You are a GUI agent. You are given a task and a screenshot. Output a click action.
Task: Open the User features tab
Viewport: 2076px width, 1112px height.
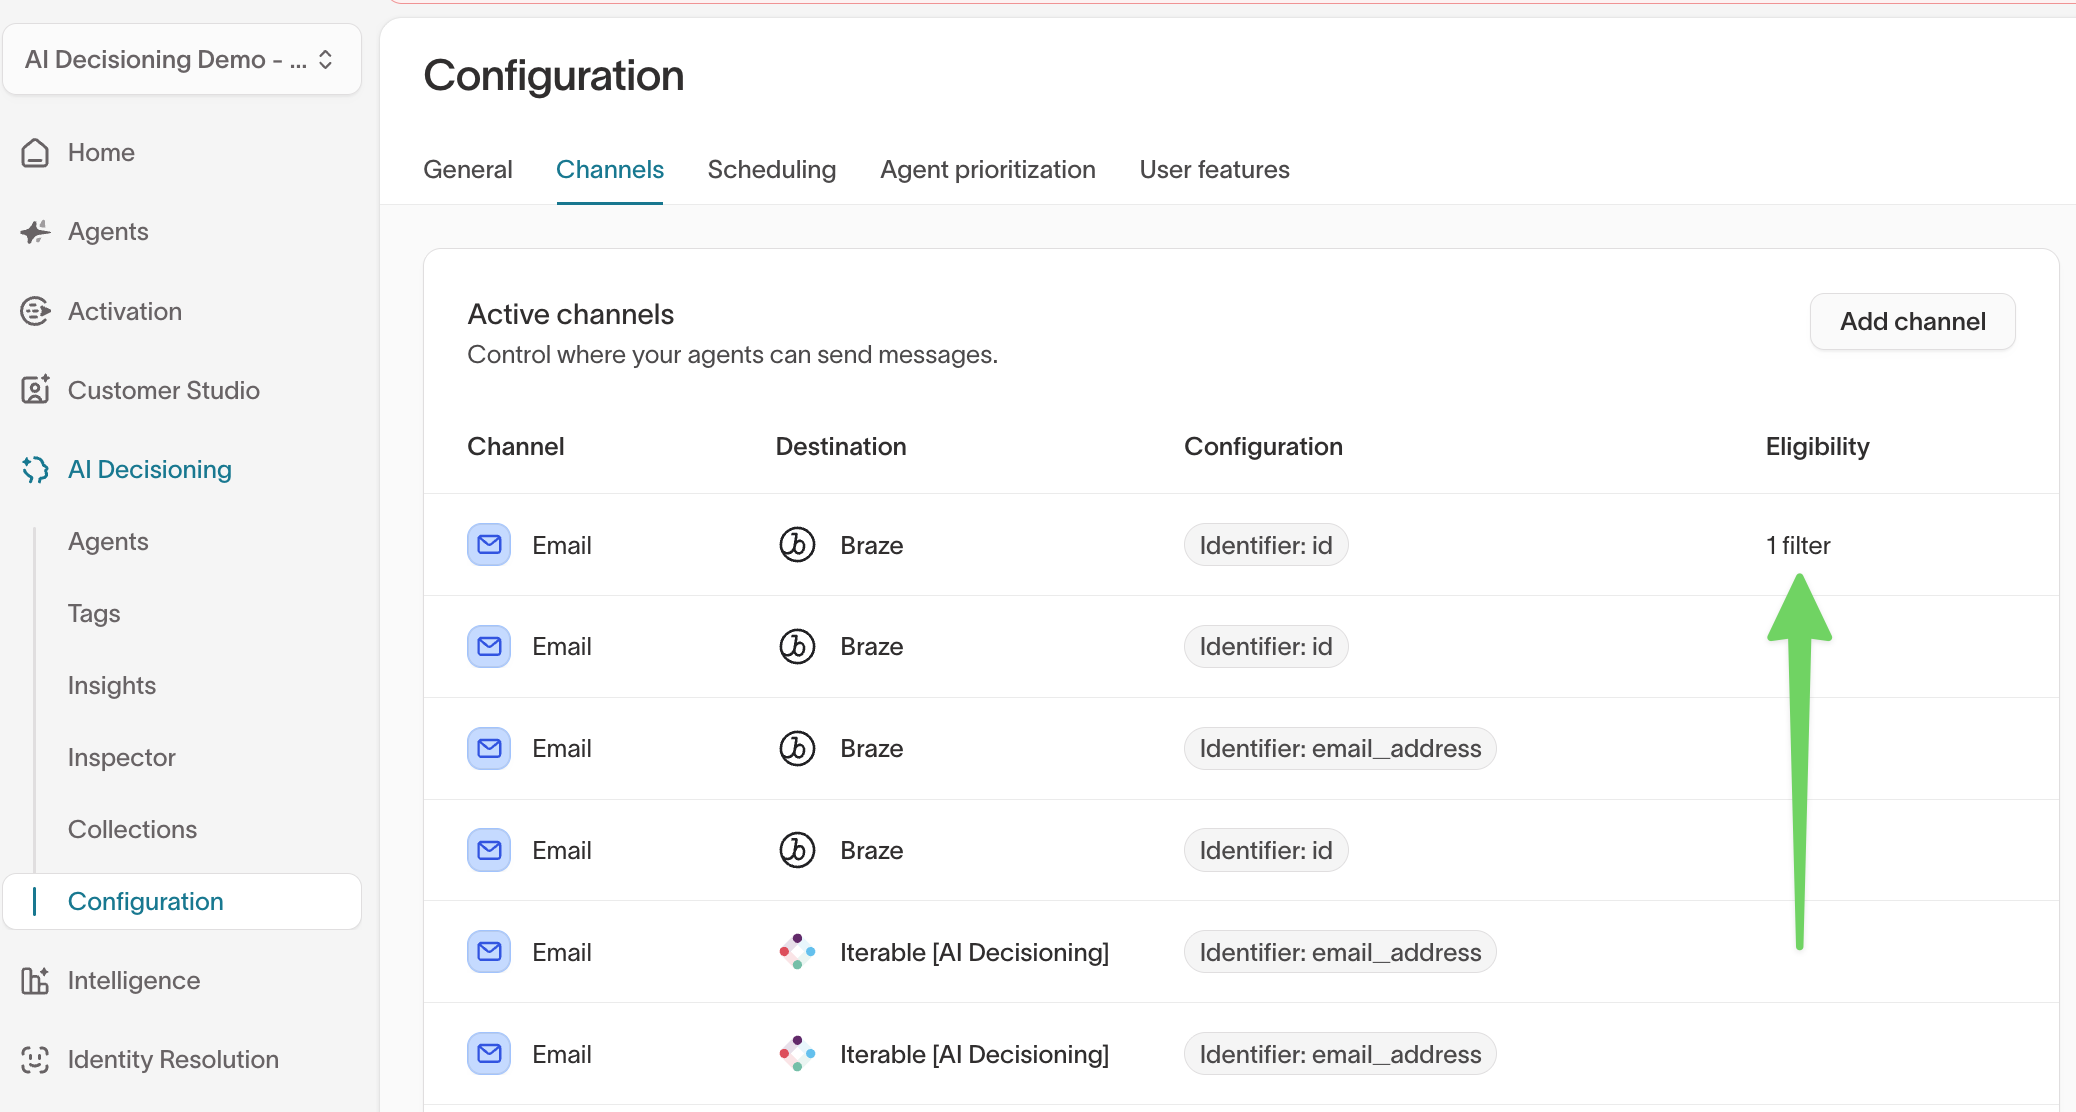(x=1214, y=170)
